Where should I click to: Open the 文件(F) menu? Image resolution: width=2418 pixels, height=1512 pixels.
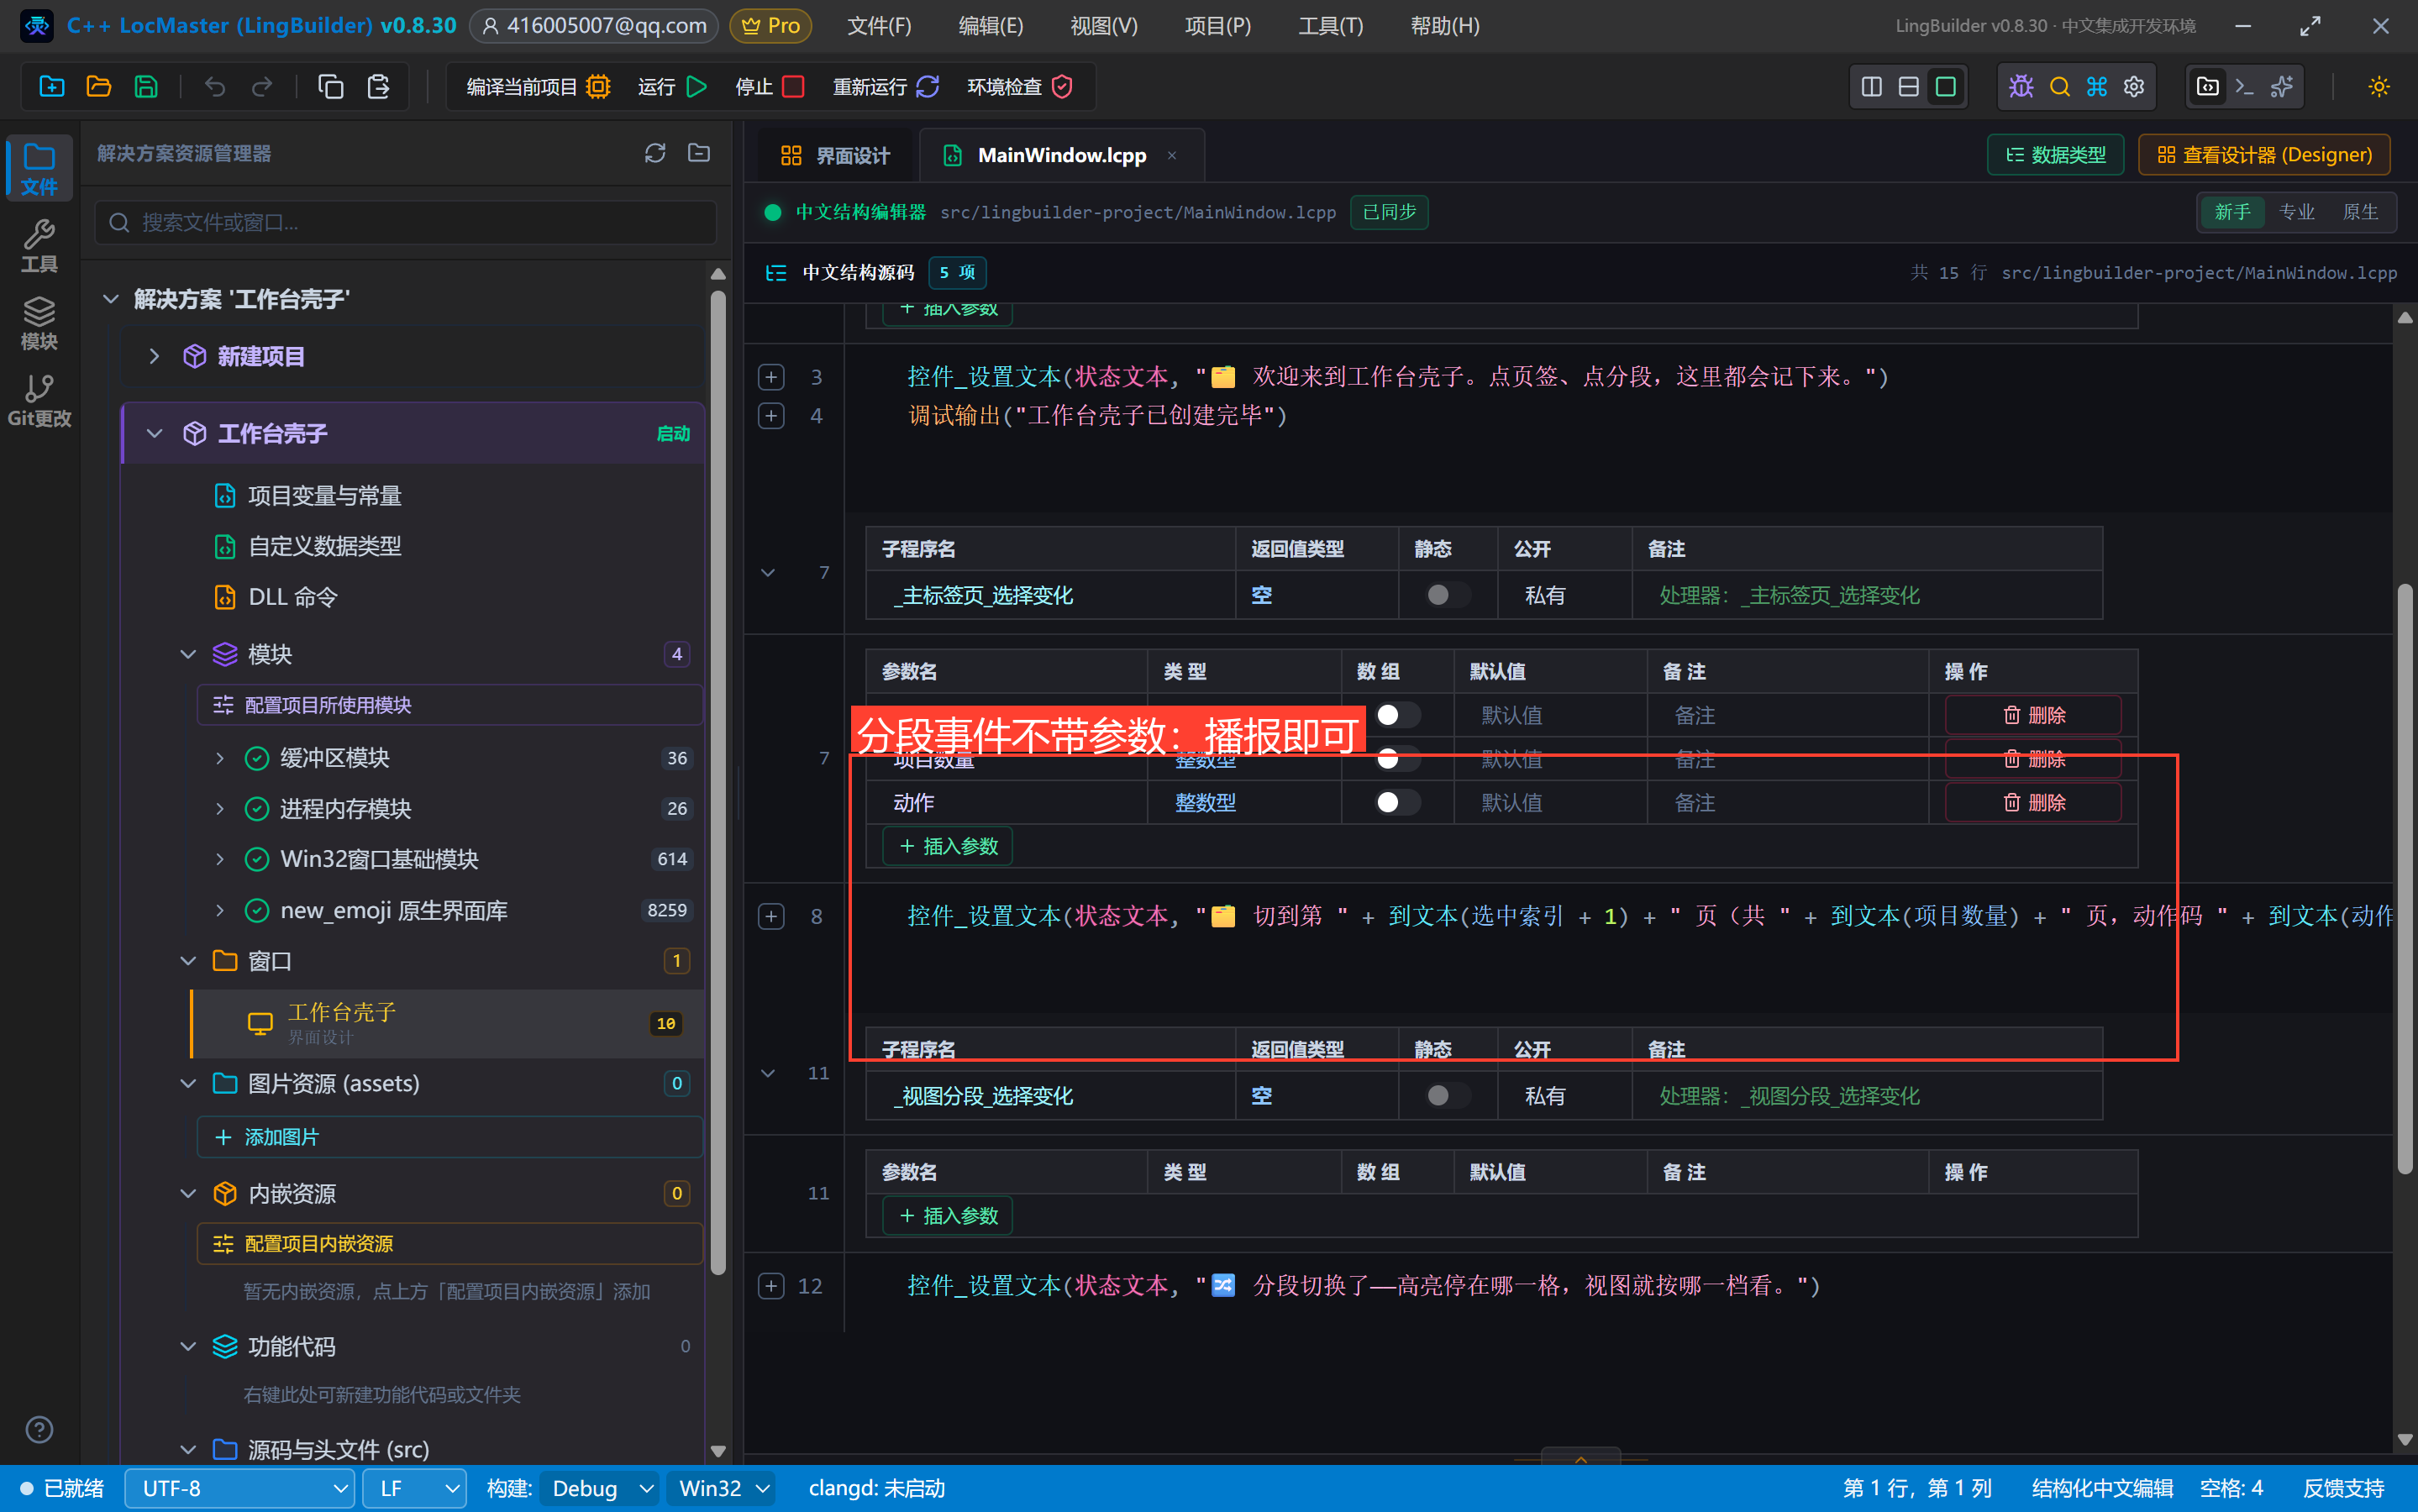click(x=878, y=26)
